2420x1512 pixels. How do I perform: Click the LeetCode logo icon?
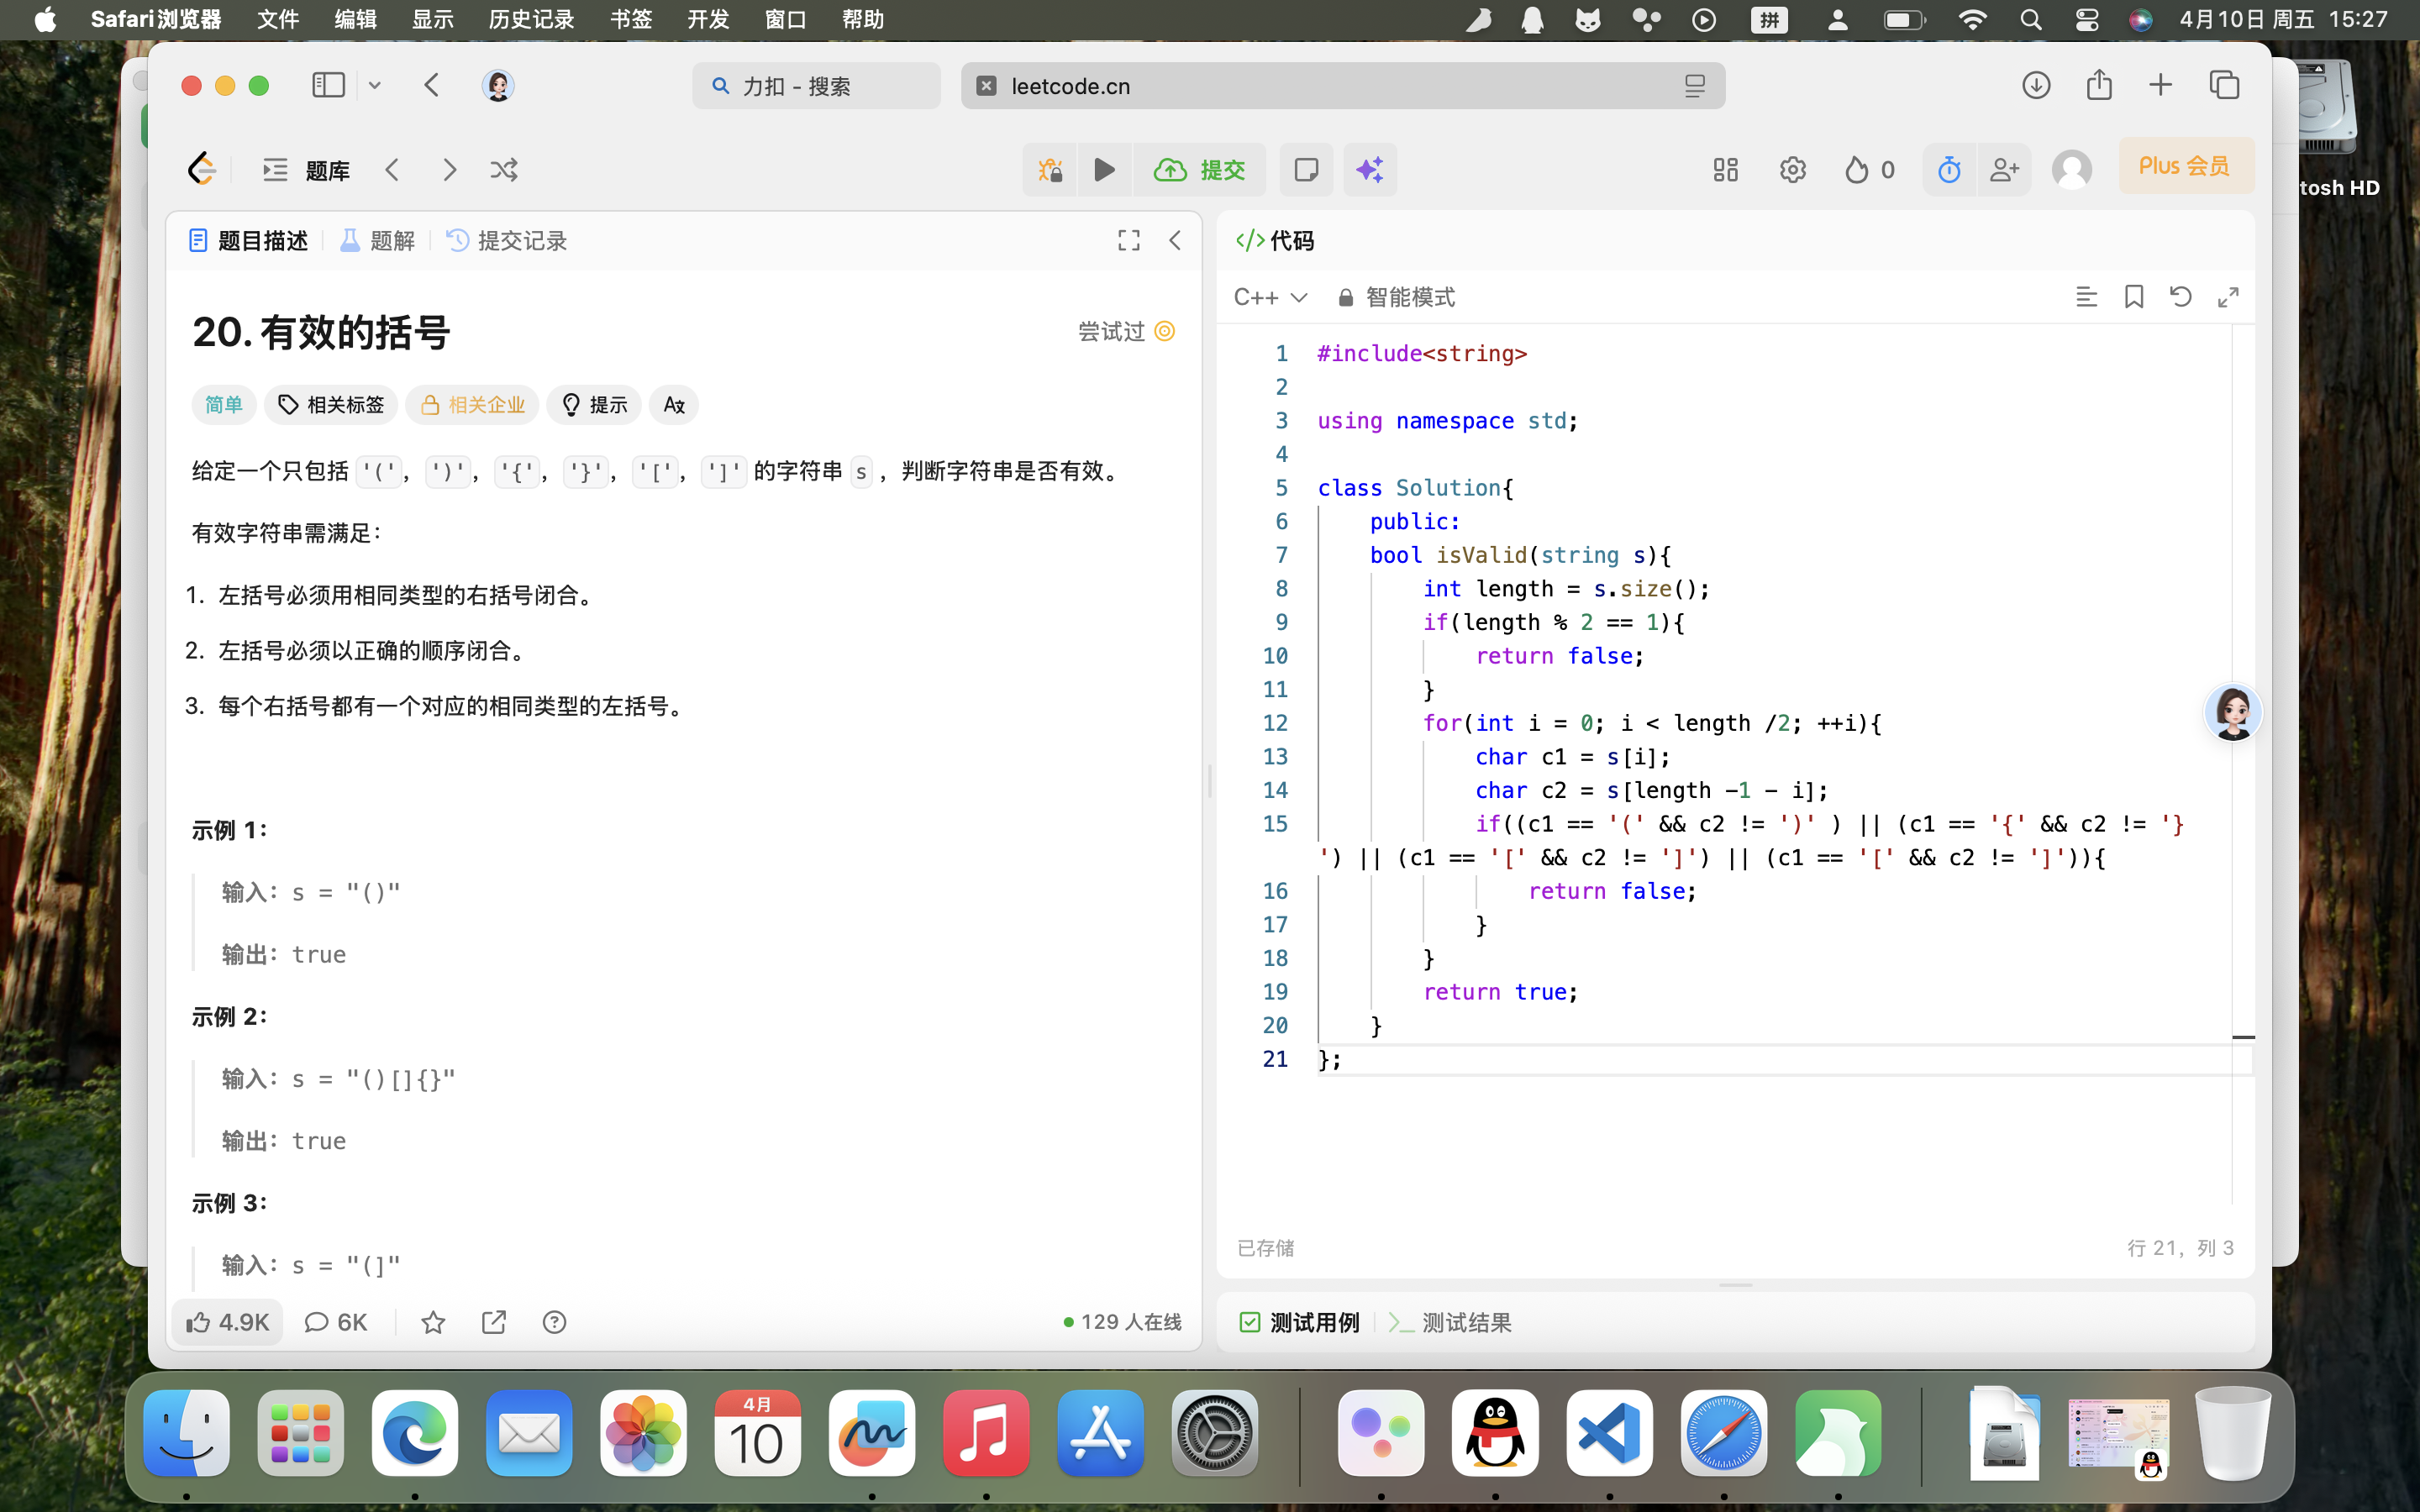(x=202, y=169)
